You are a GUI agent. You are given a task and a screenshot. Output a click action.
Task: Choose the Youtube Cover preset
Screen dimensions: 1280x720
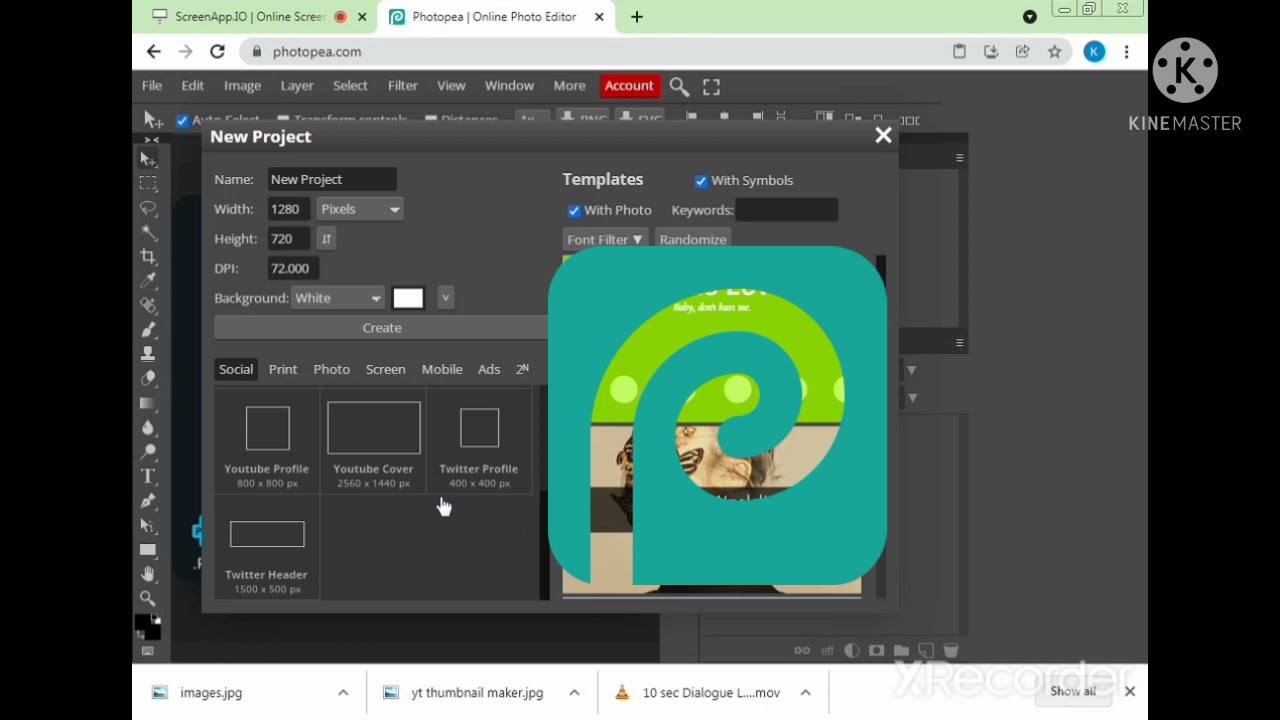pos(373,441)
